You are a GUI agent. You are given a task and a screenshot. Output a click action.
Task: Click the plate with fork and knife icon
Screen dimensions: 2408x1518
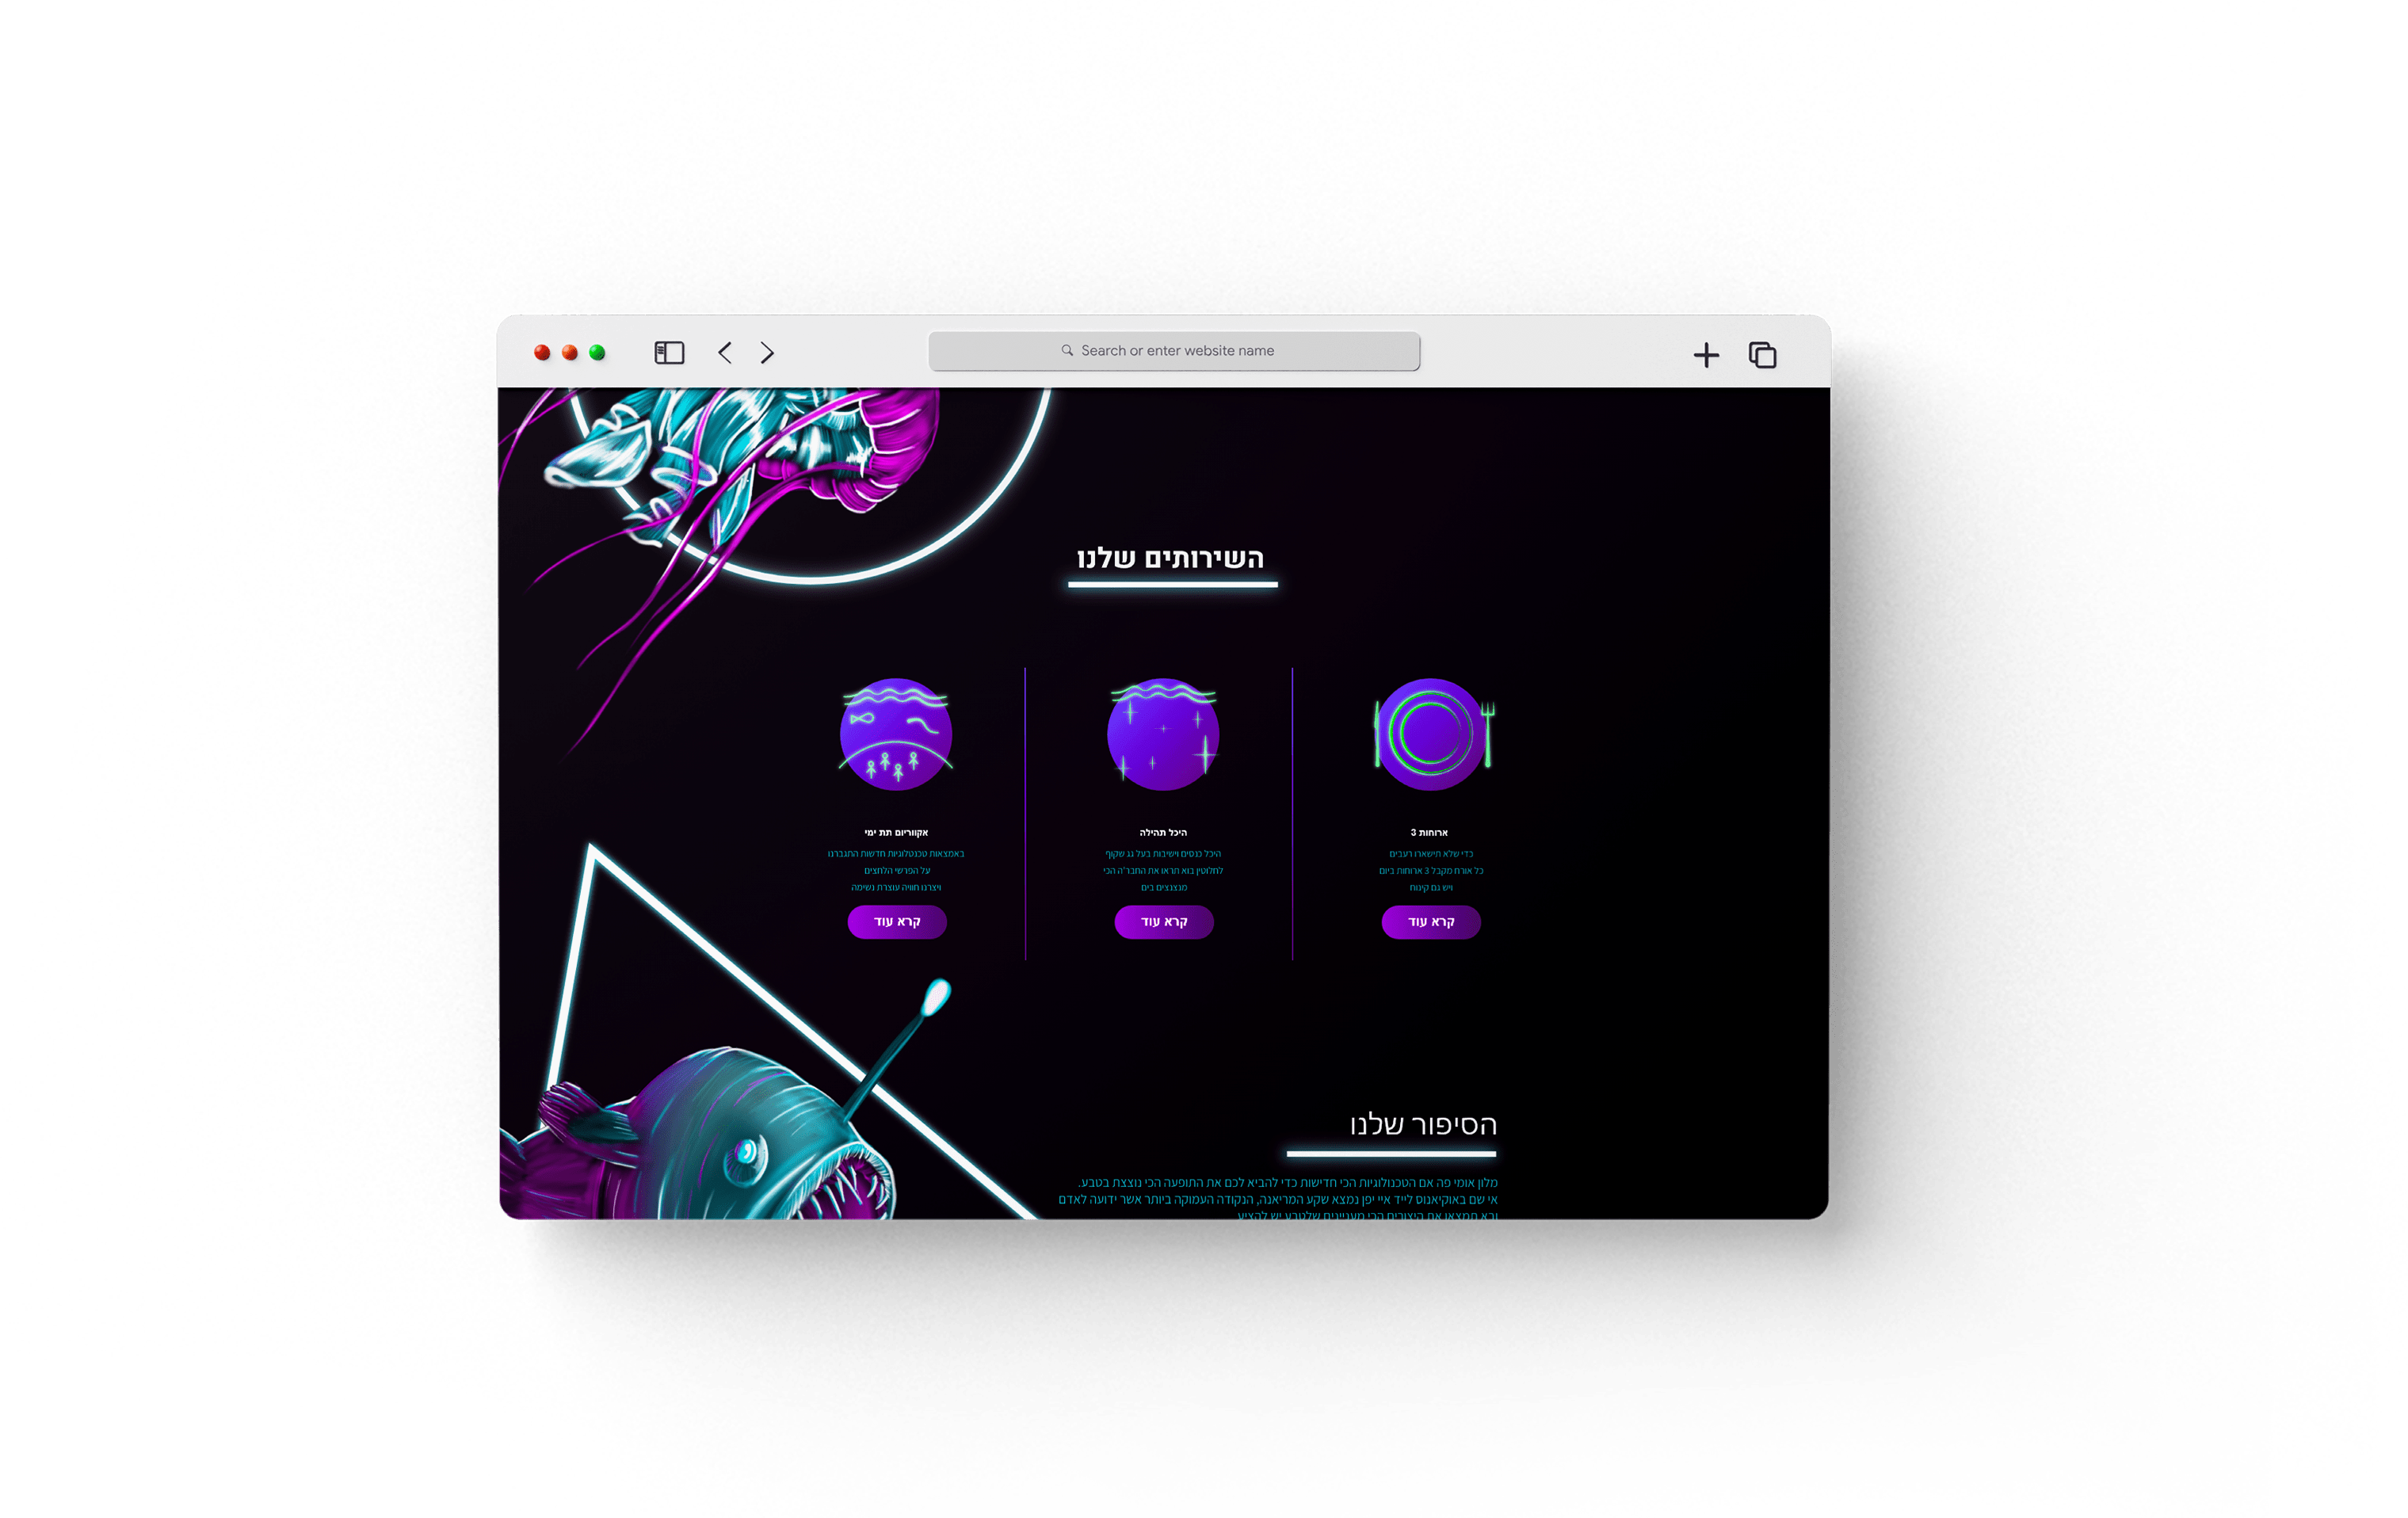pos(1431,734)
